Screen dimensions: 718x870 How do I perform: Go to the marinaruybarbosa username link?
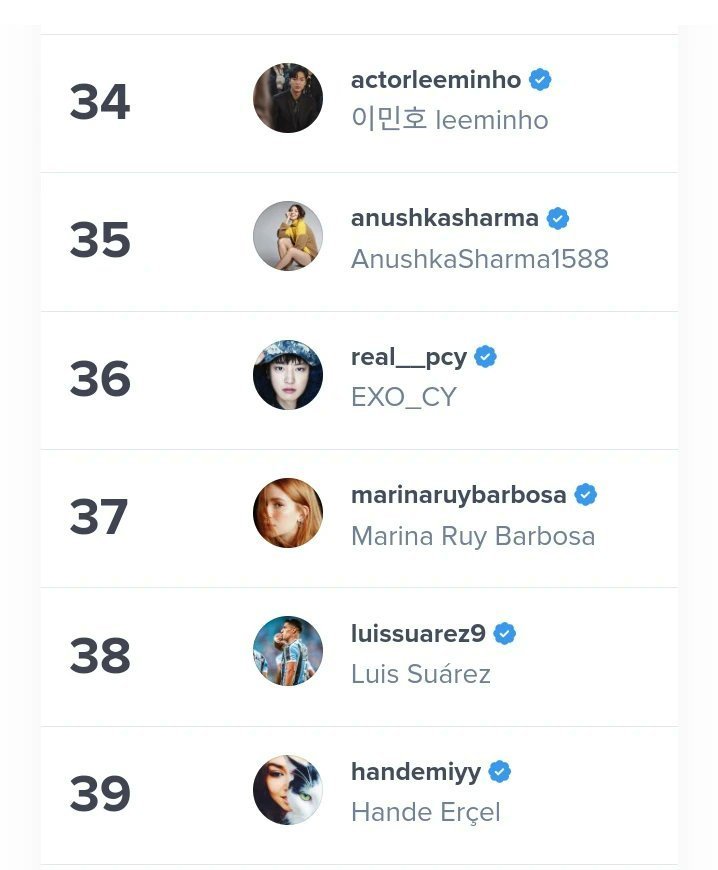(x=459, y=495)
